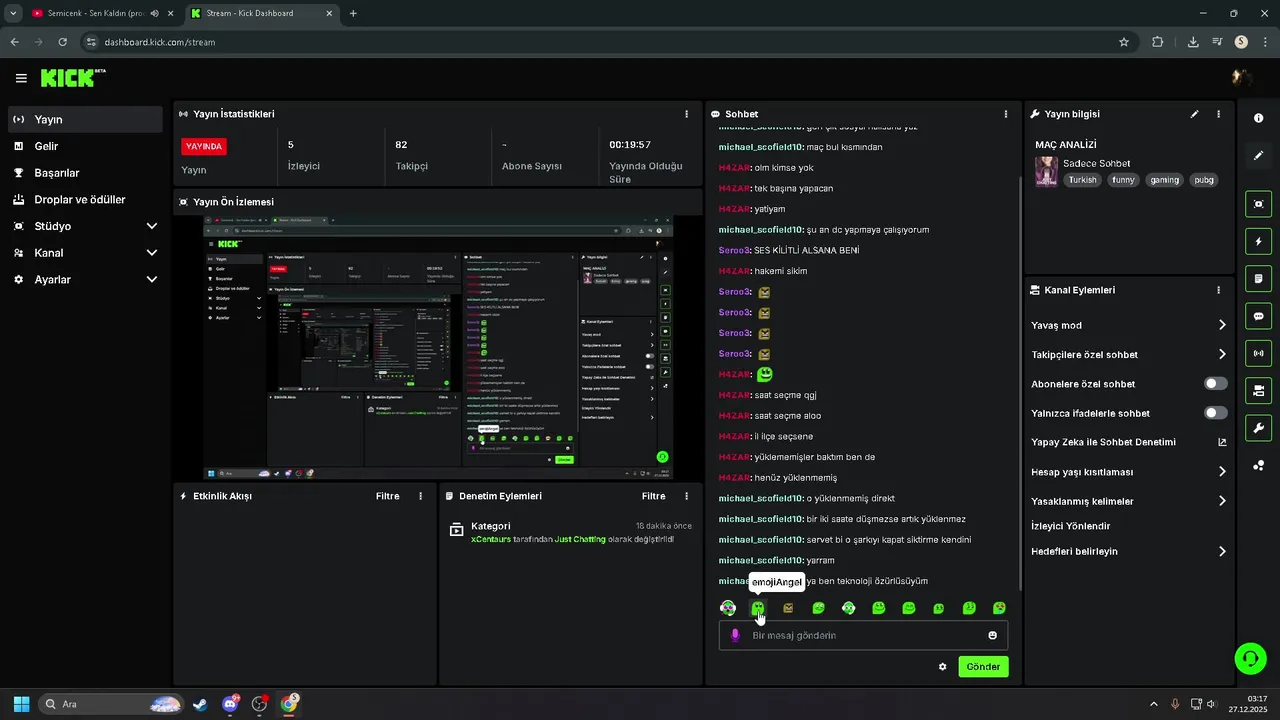1280x720 pixels.
Task: Click the pencil icon in right rail
Action: pos(1258,155)
